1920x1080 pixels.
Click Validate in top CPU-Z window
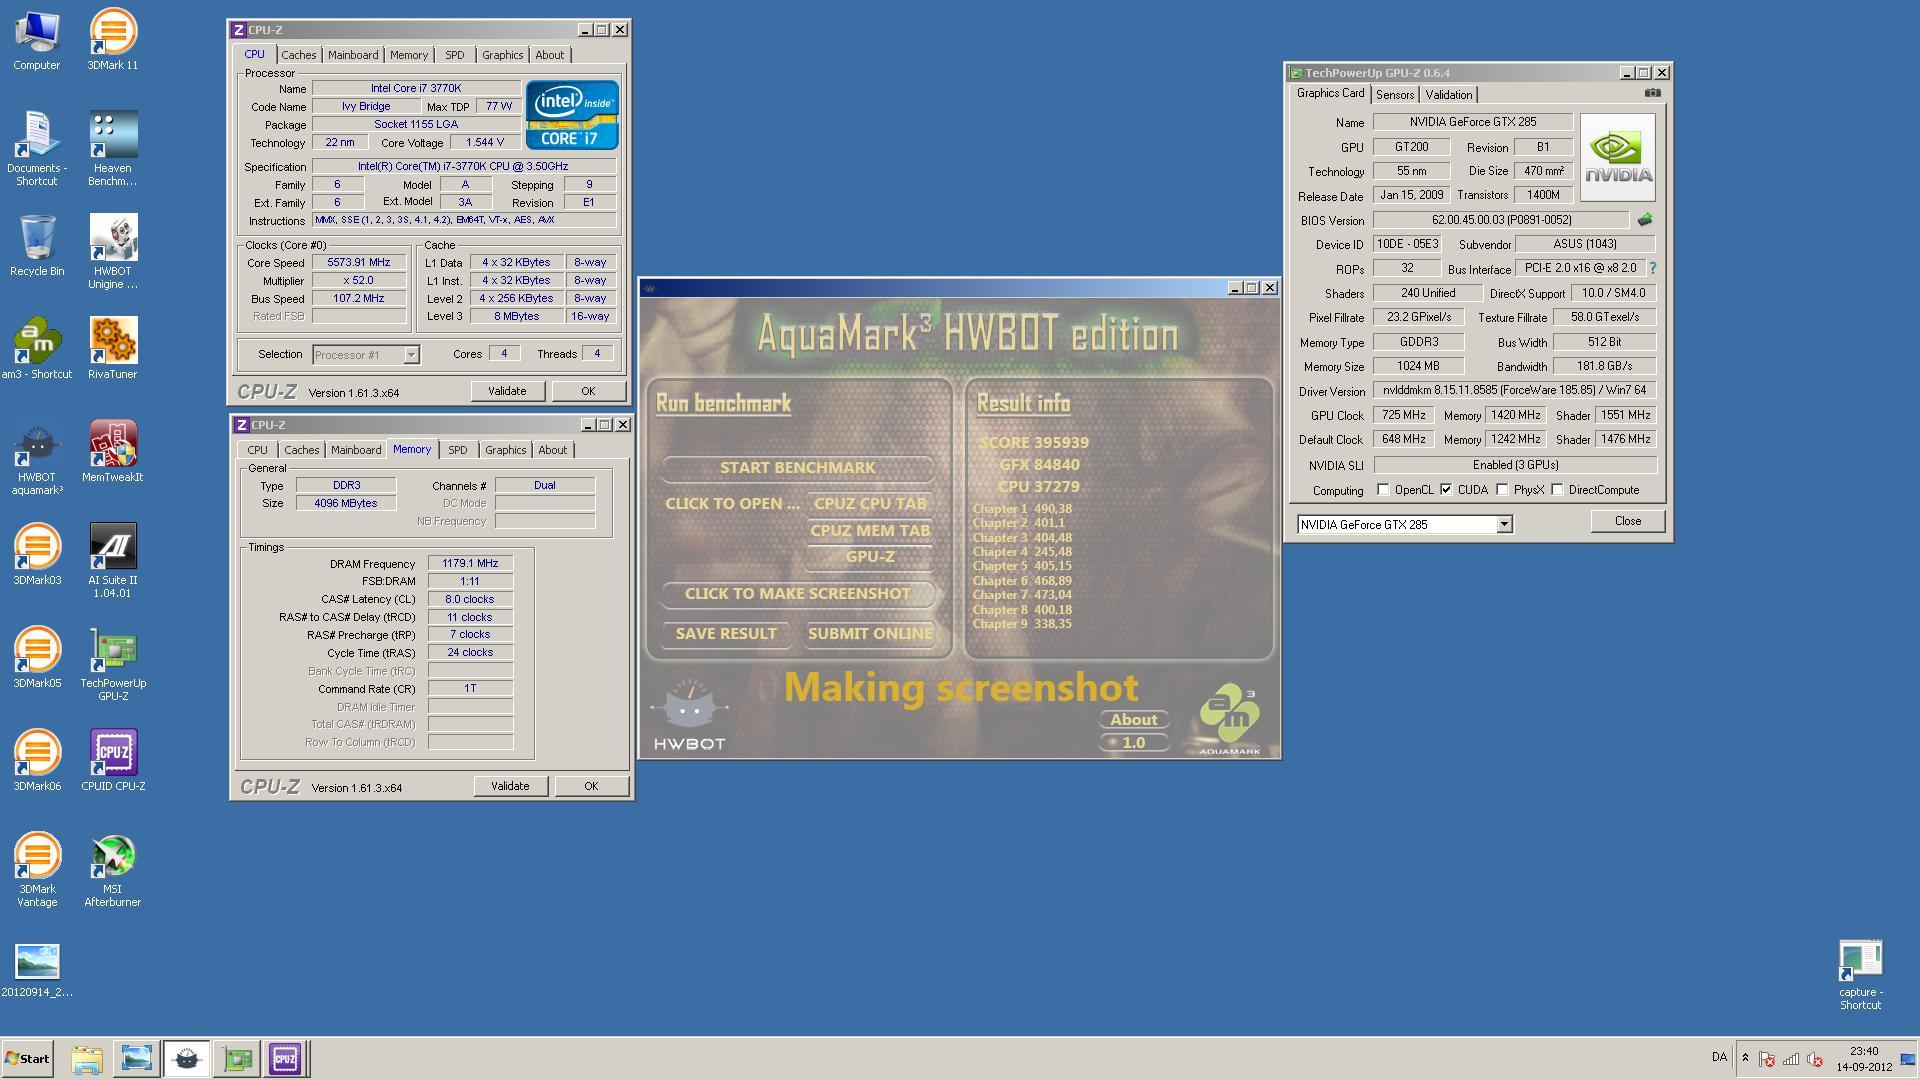click(x=507, y=391)
